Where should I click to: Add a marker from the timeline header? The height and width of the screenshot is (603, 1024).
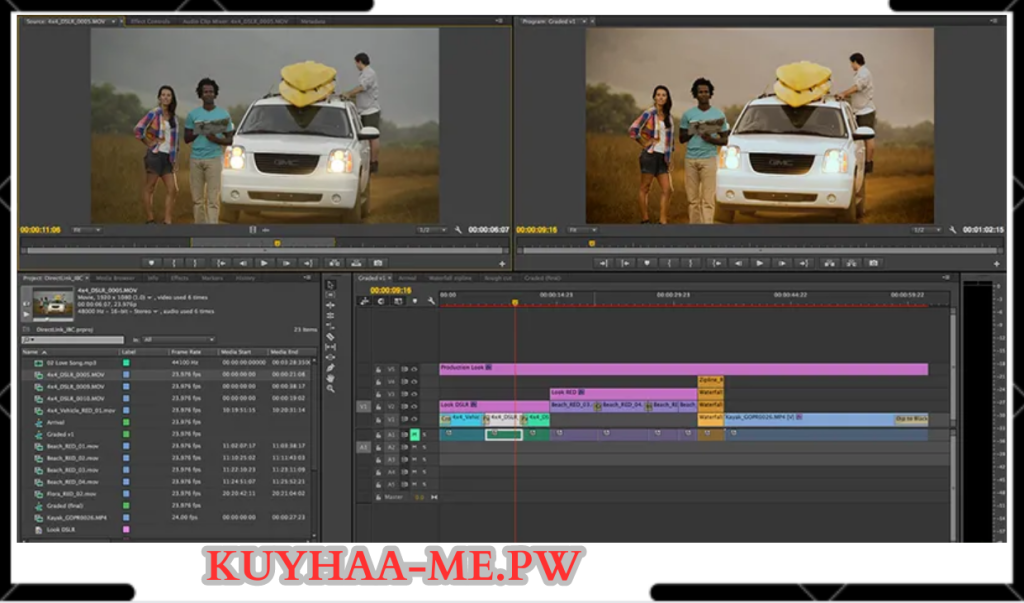(x=415, y=301)
